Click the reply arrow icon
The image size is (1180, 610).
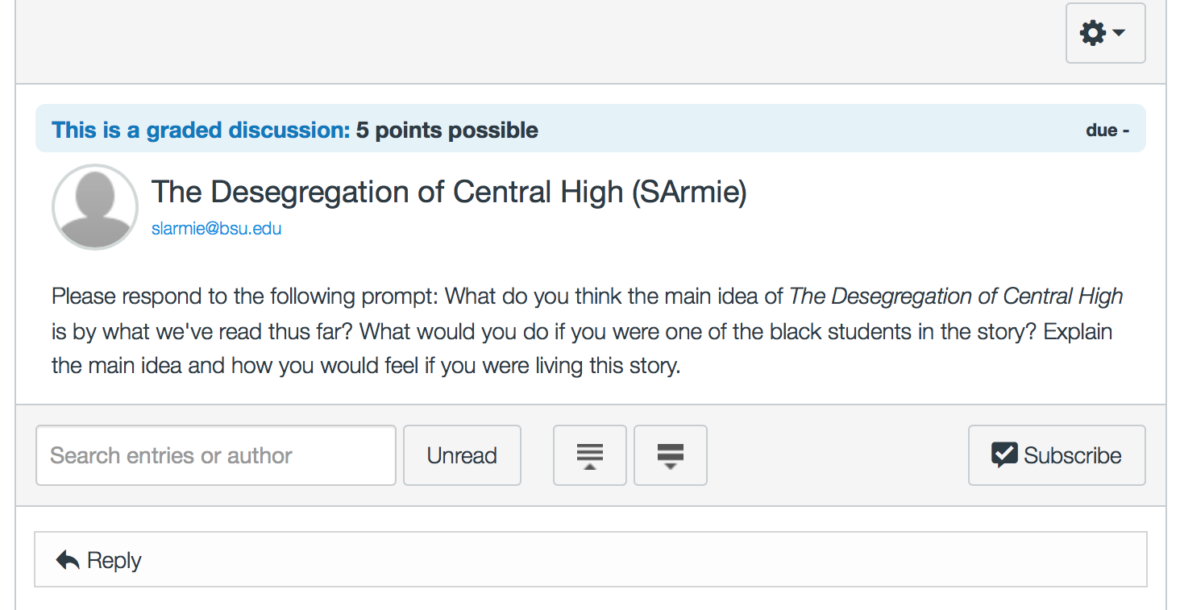tap(68, 561)
